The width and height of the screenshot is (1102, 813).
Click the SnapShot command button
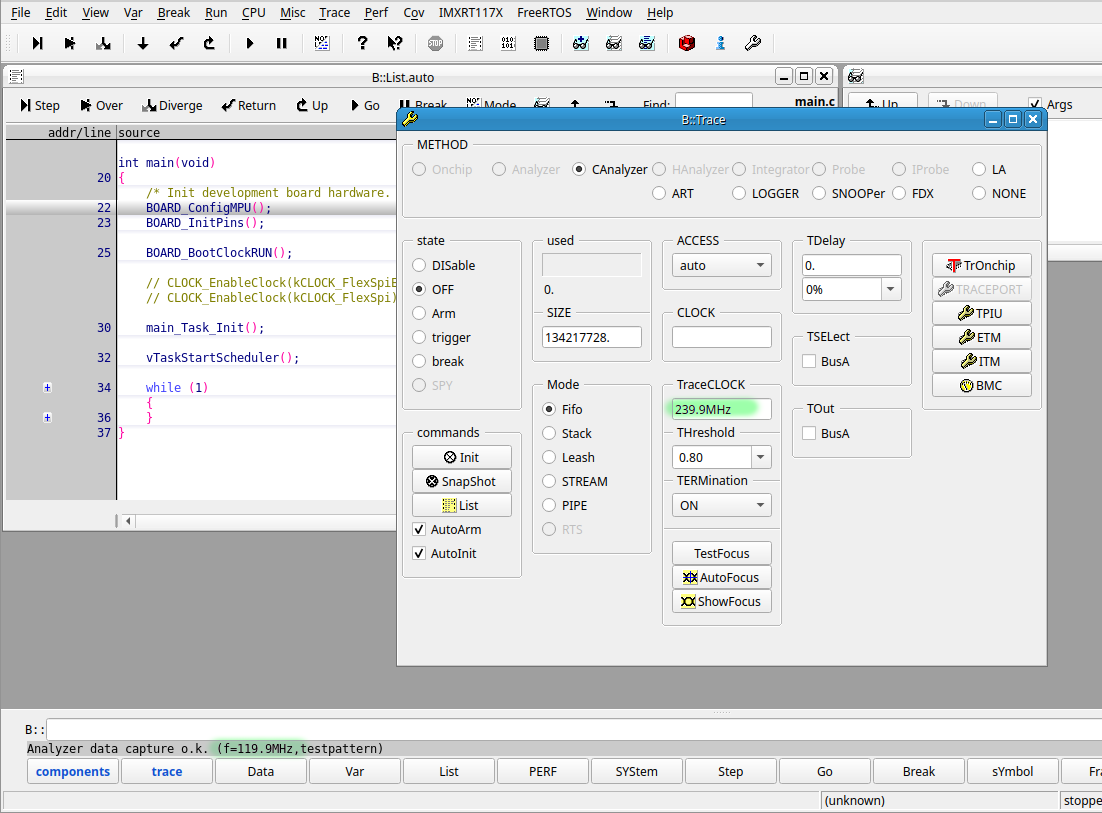(x=461, y=481)
